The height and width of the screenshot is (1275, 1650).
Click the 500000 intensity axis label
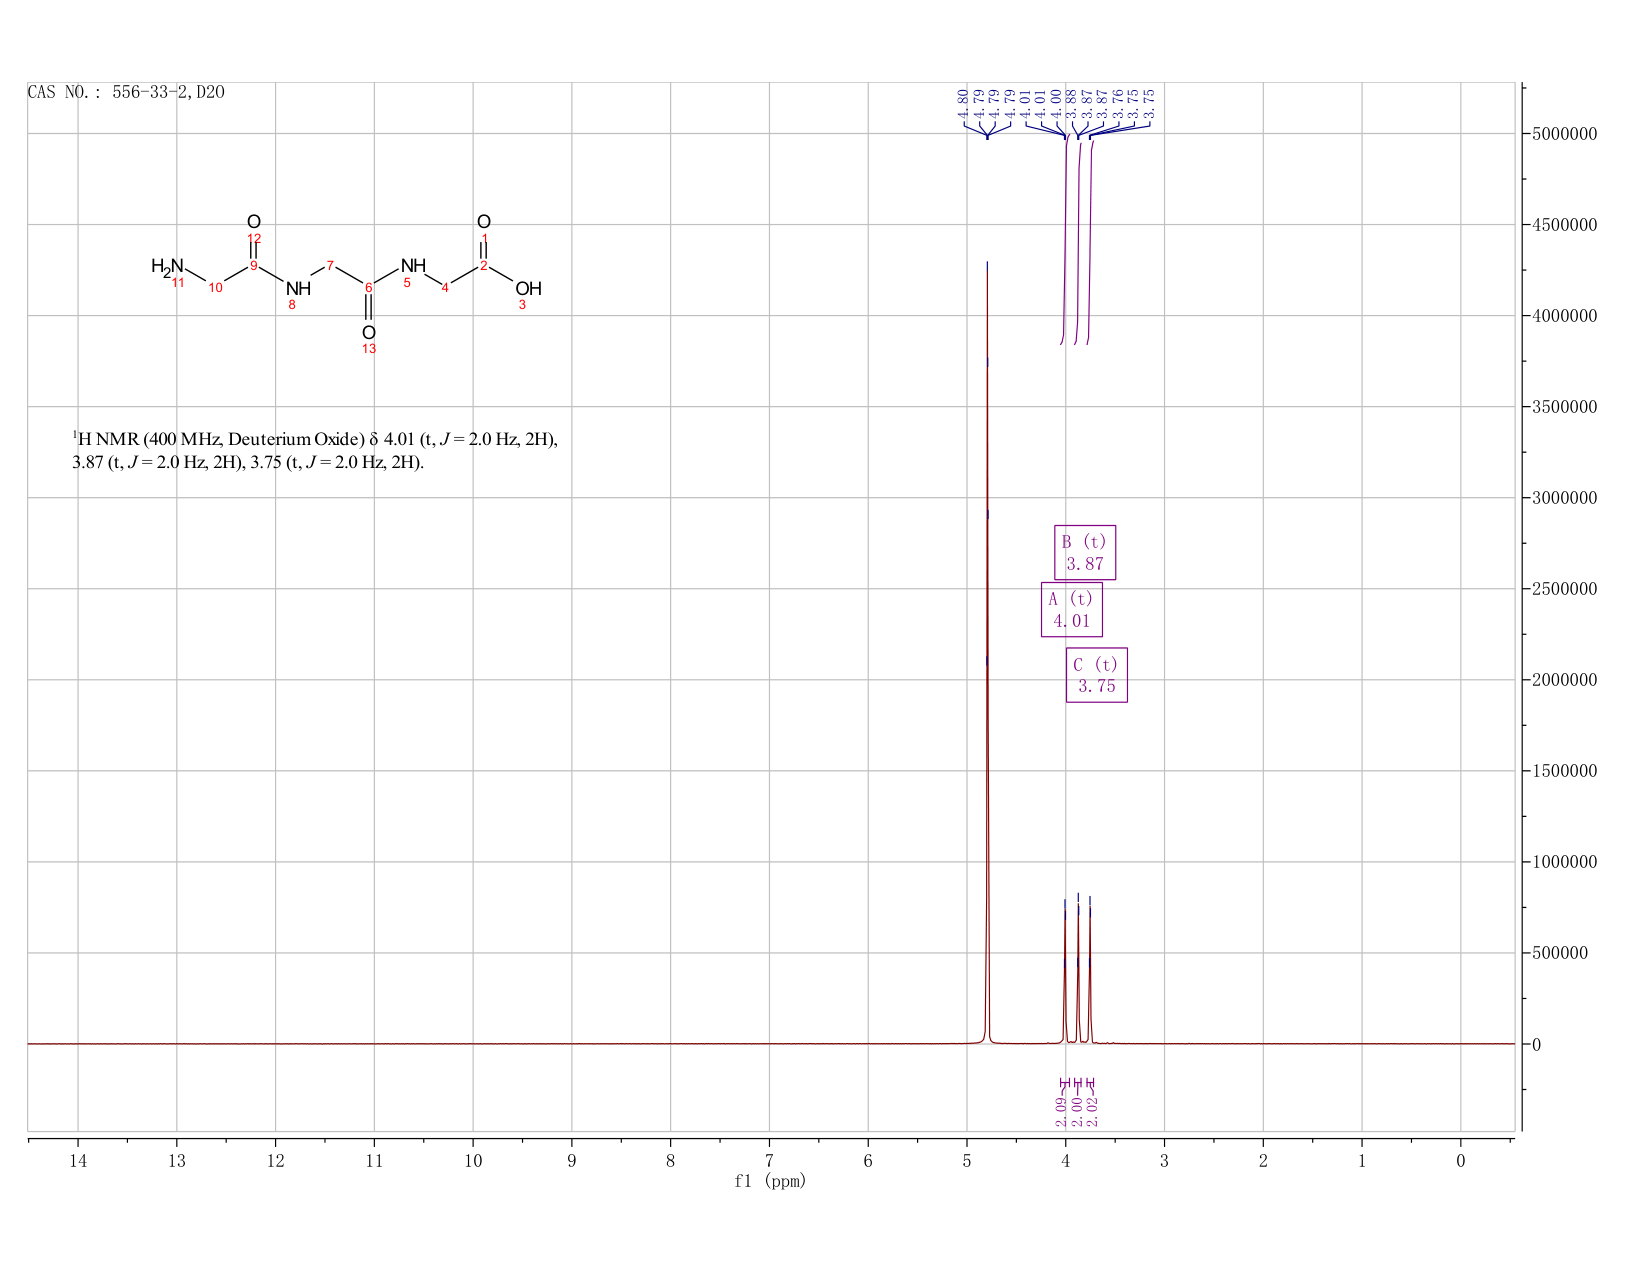coord(1559,953)
